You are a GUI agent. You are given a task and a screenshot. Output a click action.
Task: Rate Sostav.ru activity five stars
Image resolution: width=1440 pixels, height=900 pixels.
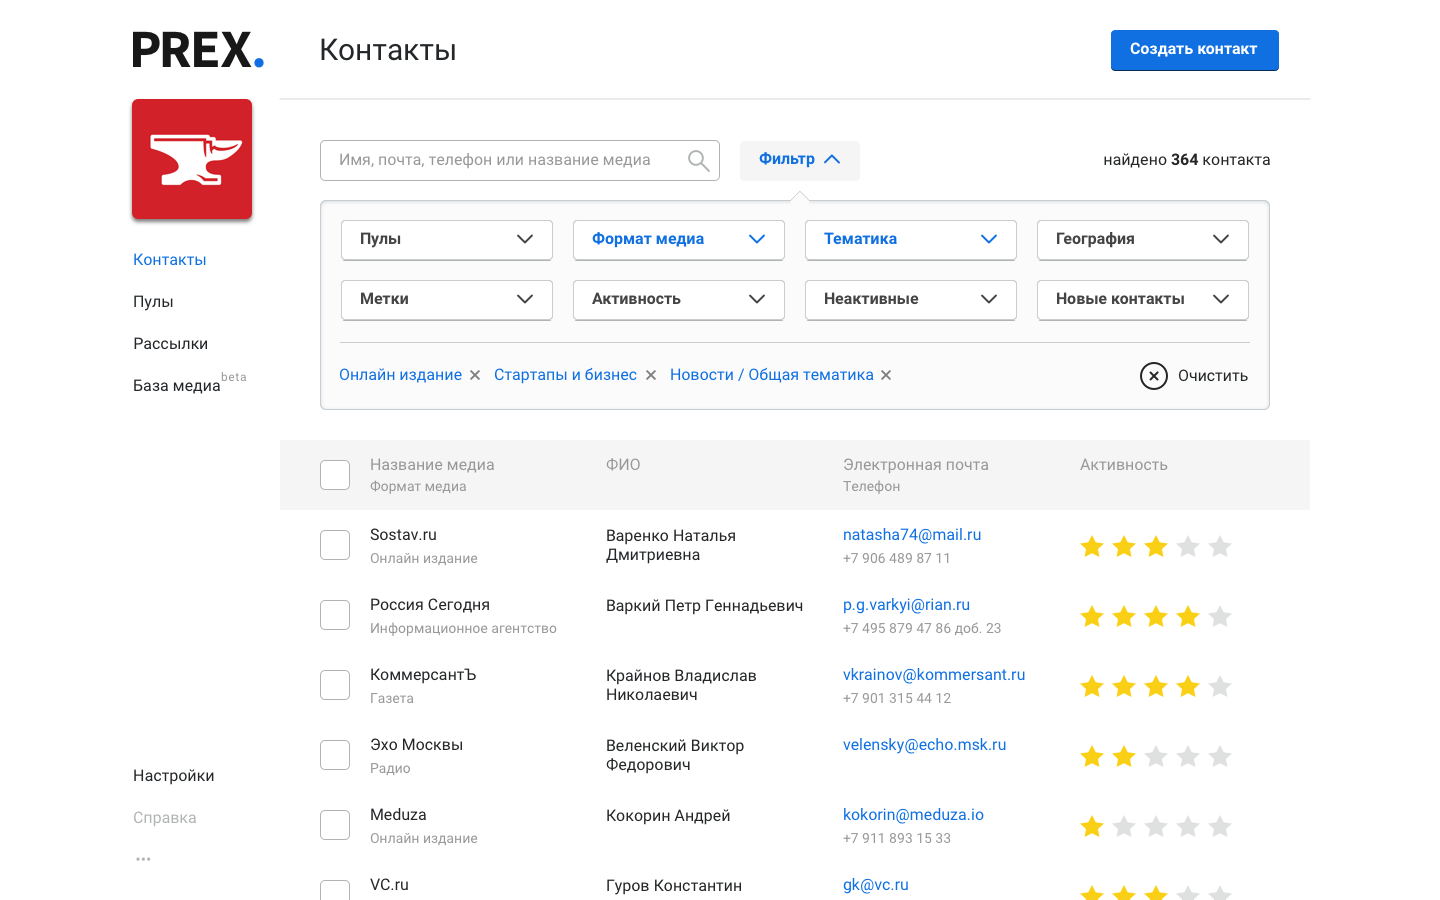coord(1220,546)
